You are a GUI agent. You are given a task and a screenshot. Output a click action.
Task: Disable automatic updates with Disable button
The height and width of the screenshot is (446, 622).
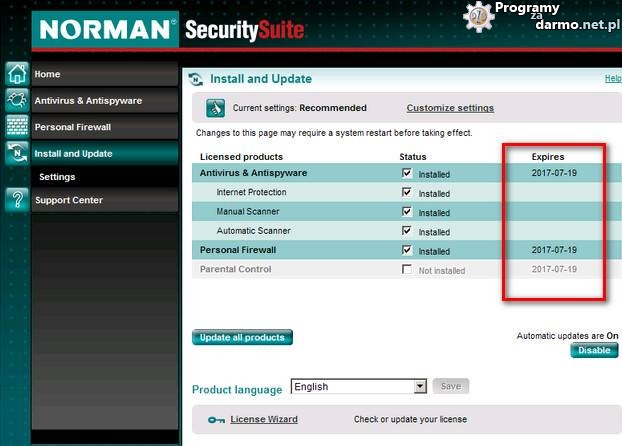594,351
